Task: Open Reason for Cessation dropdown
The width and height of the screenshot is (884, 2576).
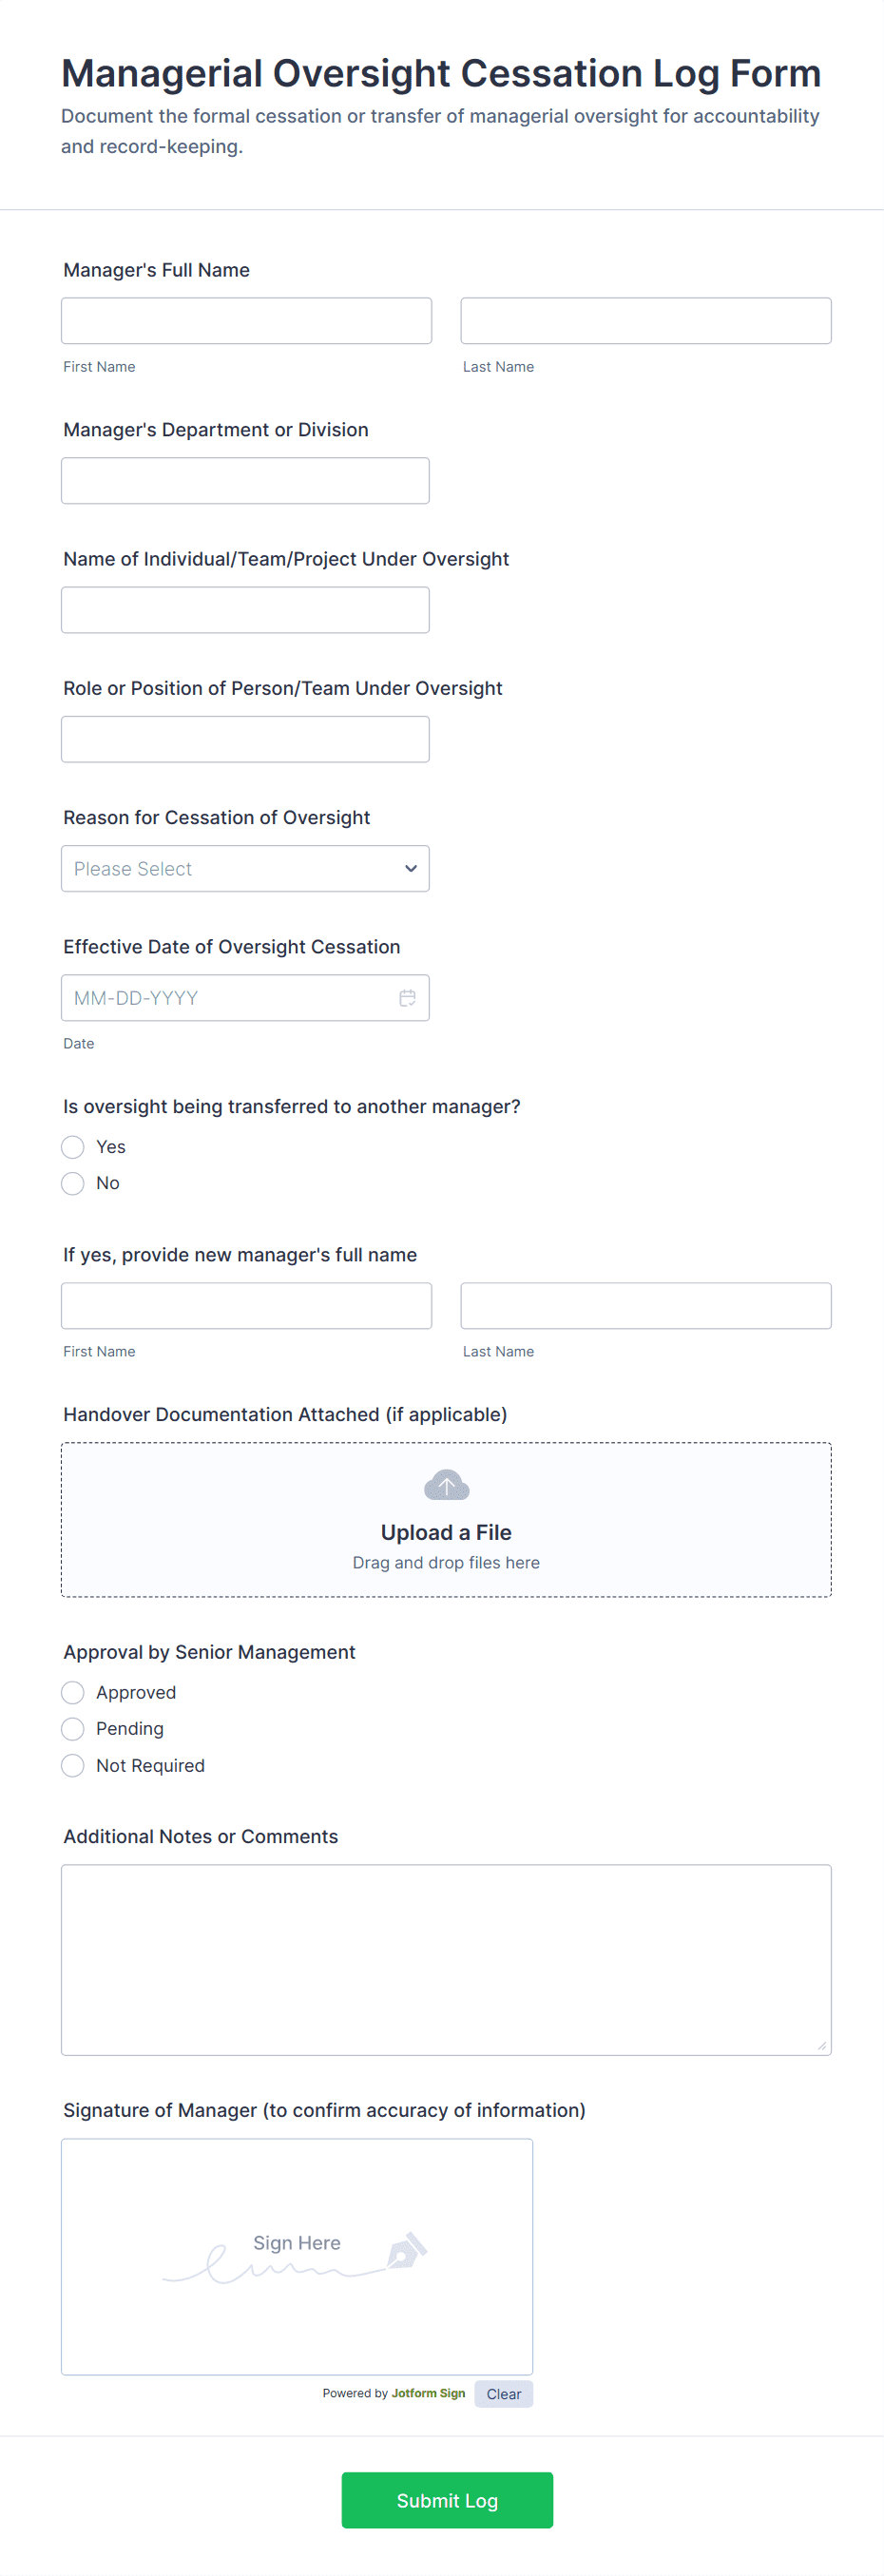Action: [x=230, y=869]
